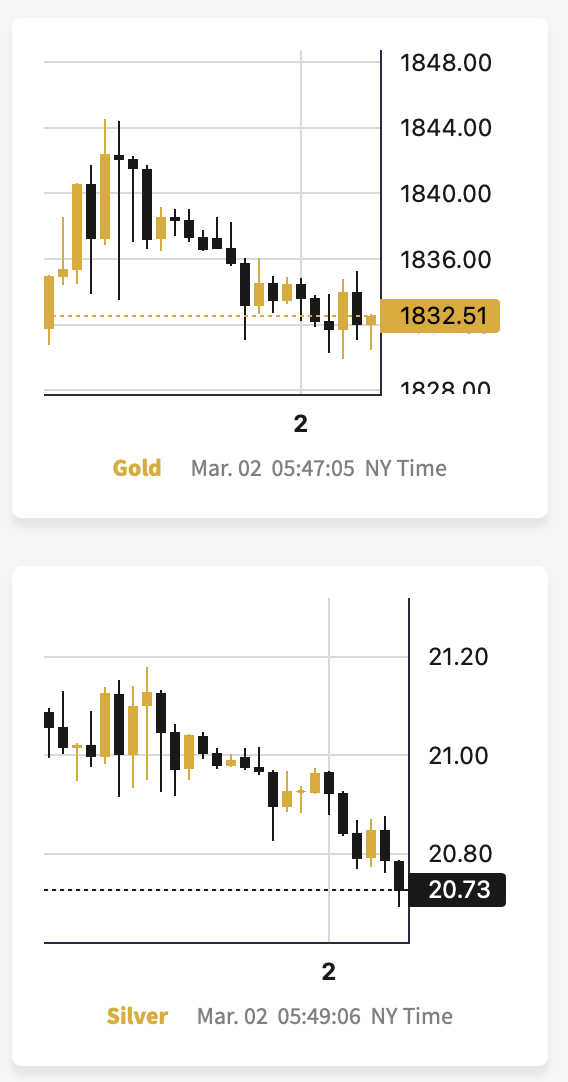Click the gold price tag 1832.51
Viewport: 568px width, 1082px height.
(440, 316)
